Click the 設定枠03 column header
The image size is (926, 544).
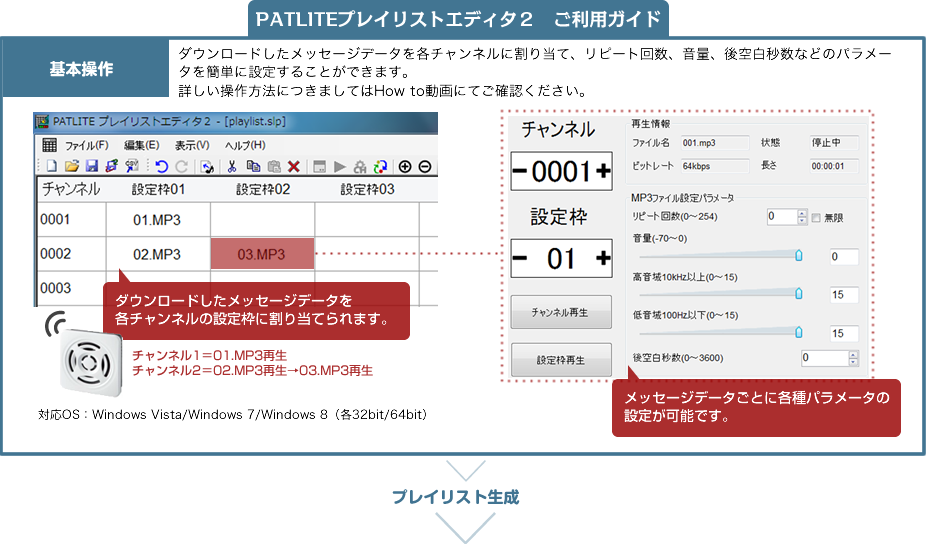367,190
